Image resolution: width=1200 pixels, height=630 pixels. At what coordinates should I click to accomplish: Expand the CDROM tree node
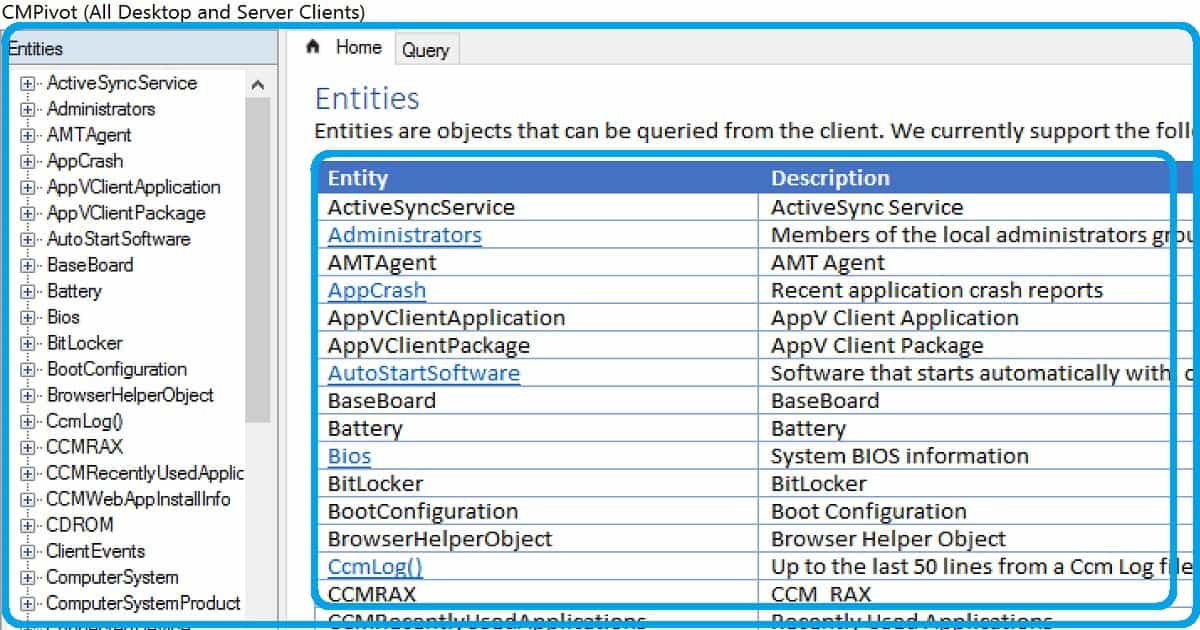pos(27,525)
